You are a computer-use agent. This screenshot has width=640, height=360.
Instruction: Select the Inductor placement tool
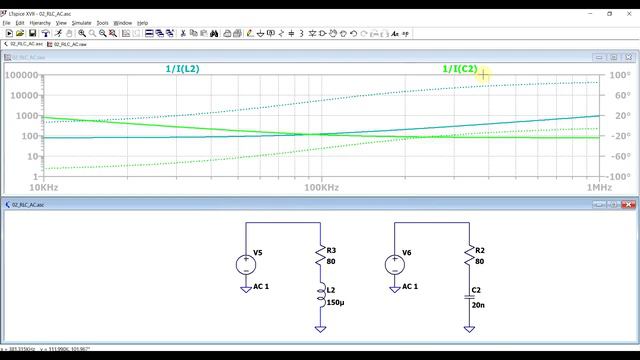tap(301, 33)
